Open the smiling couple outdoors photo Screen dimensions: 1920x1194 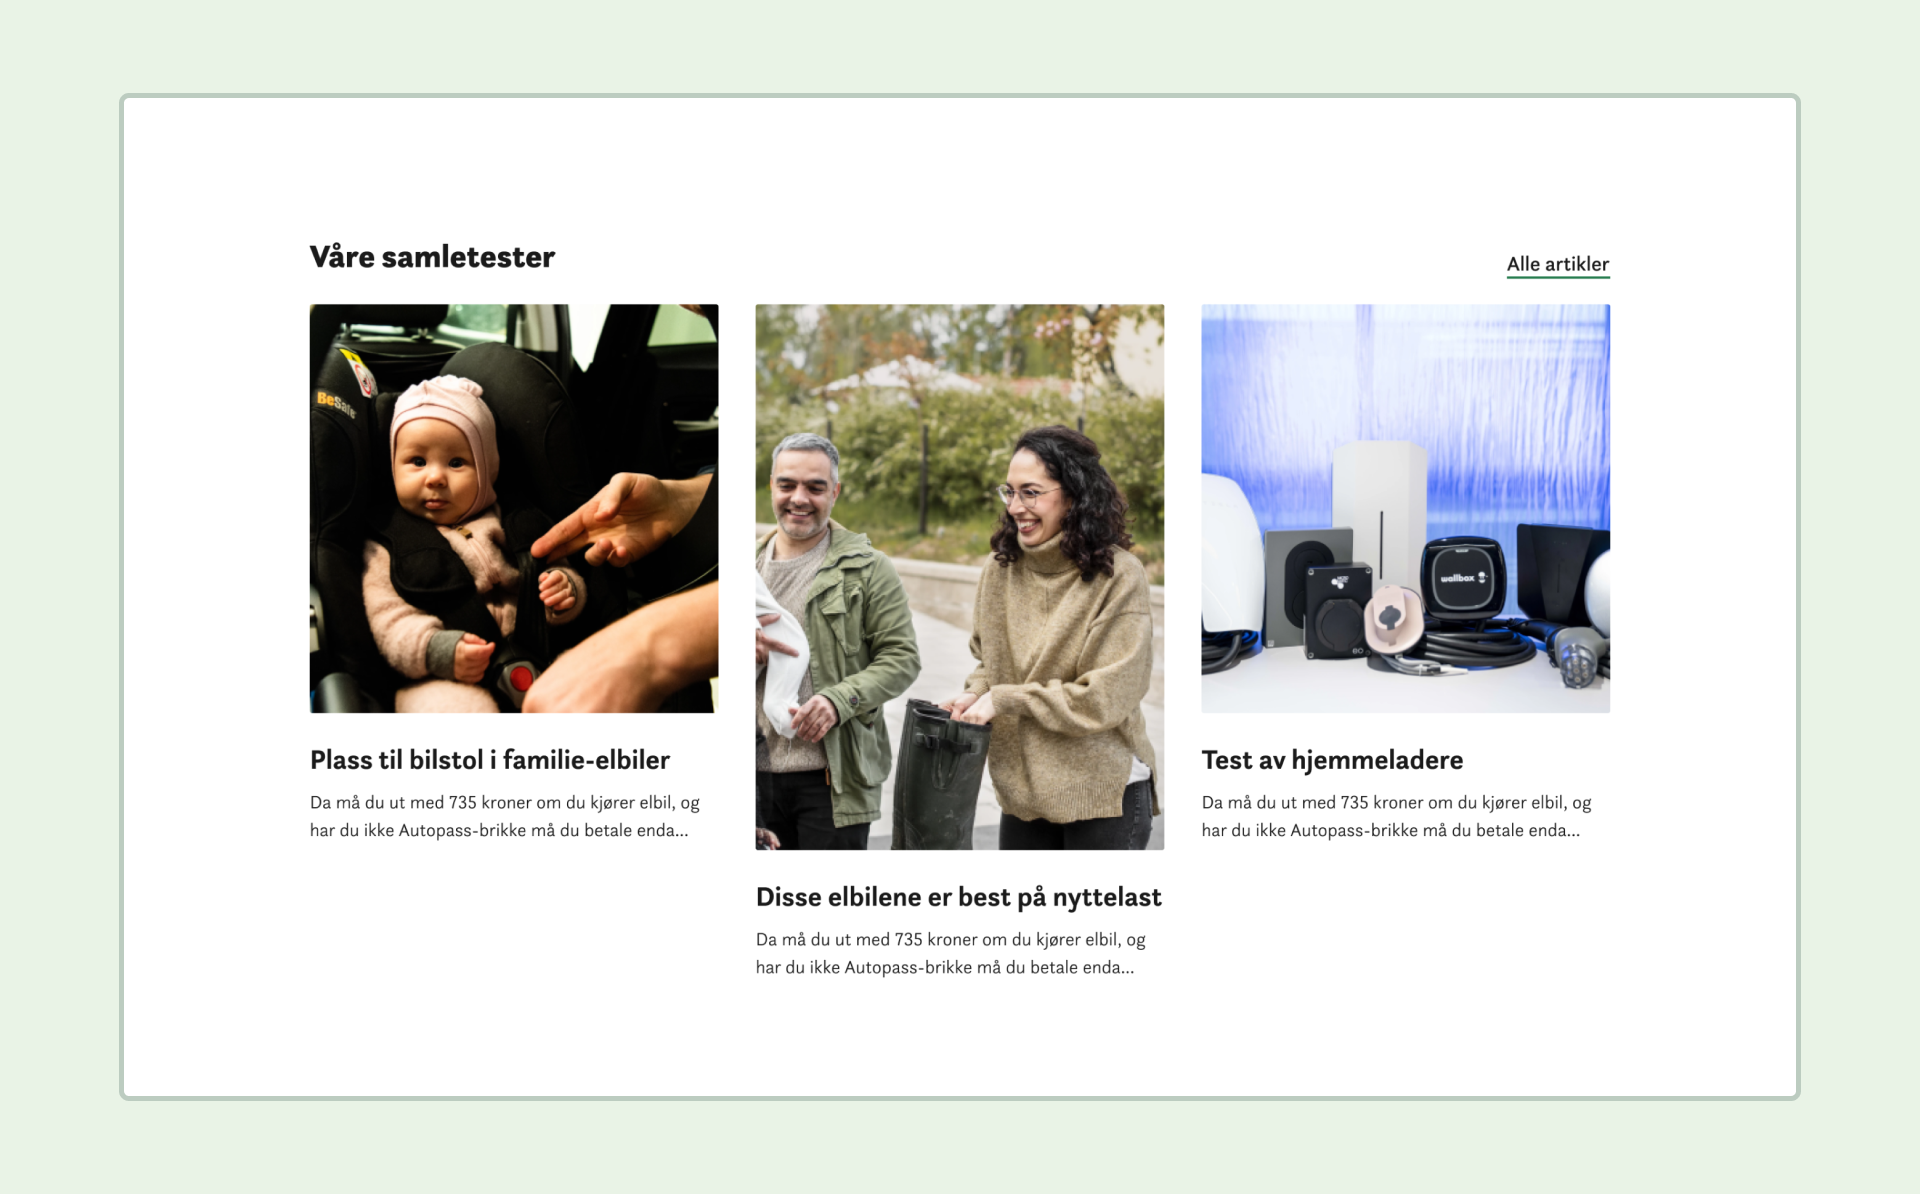pos(960,577)
